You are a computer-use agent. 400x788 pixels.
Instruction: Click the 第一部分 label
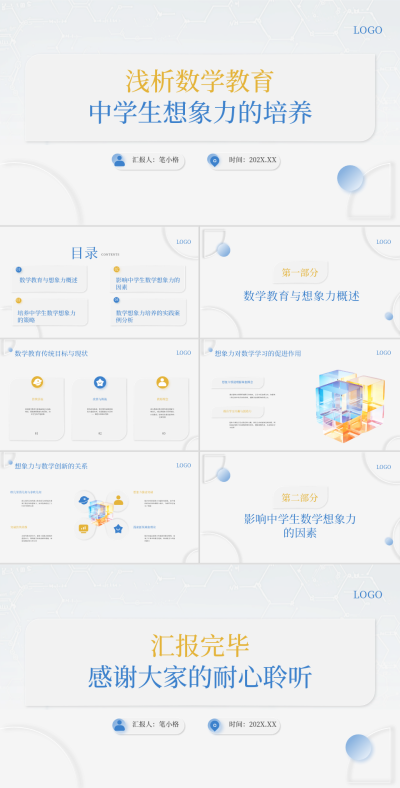tap(300, 272)
